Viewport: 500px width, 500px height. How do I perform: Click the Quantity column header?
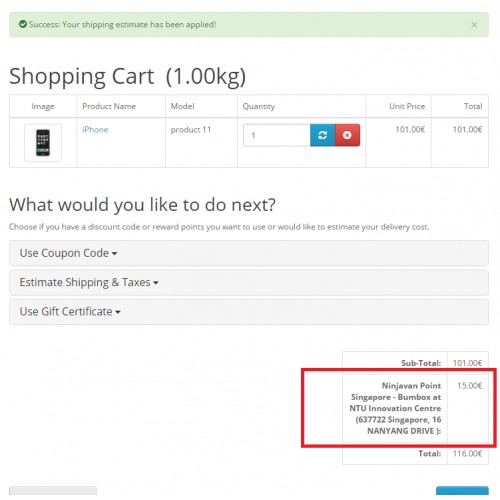click(259, 106)
